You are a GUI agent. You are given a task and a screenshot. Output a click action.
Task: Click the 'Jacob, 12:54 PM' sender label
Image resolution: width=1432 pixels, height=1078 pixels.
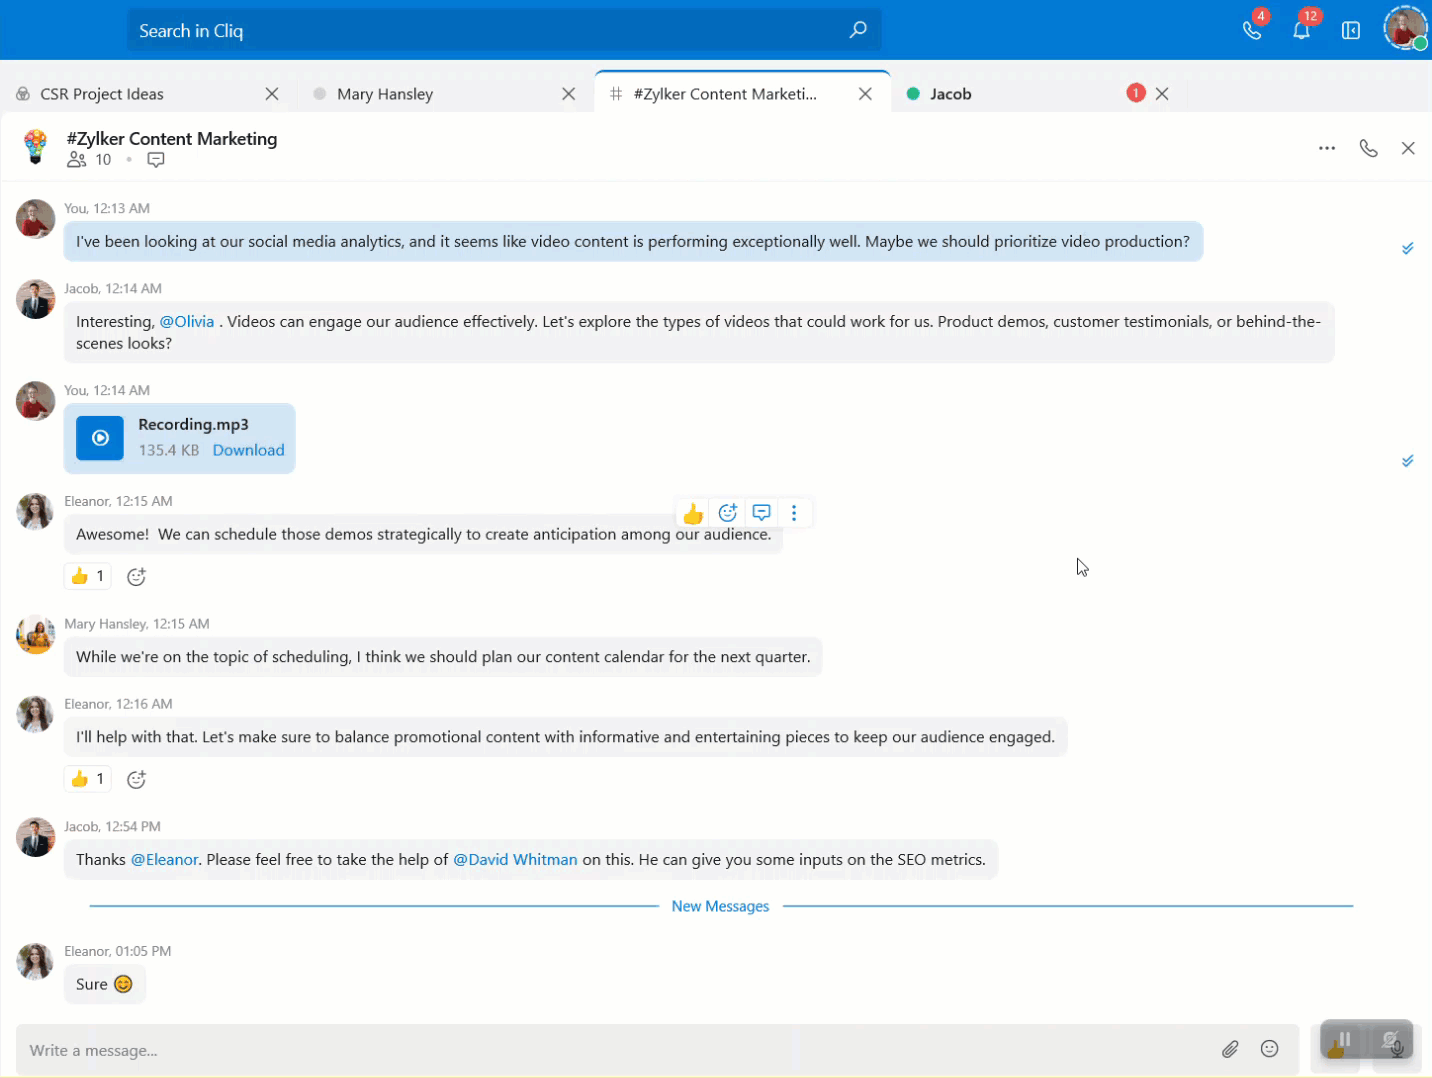112,827
